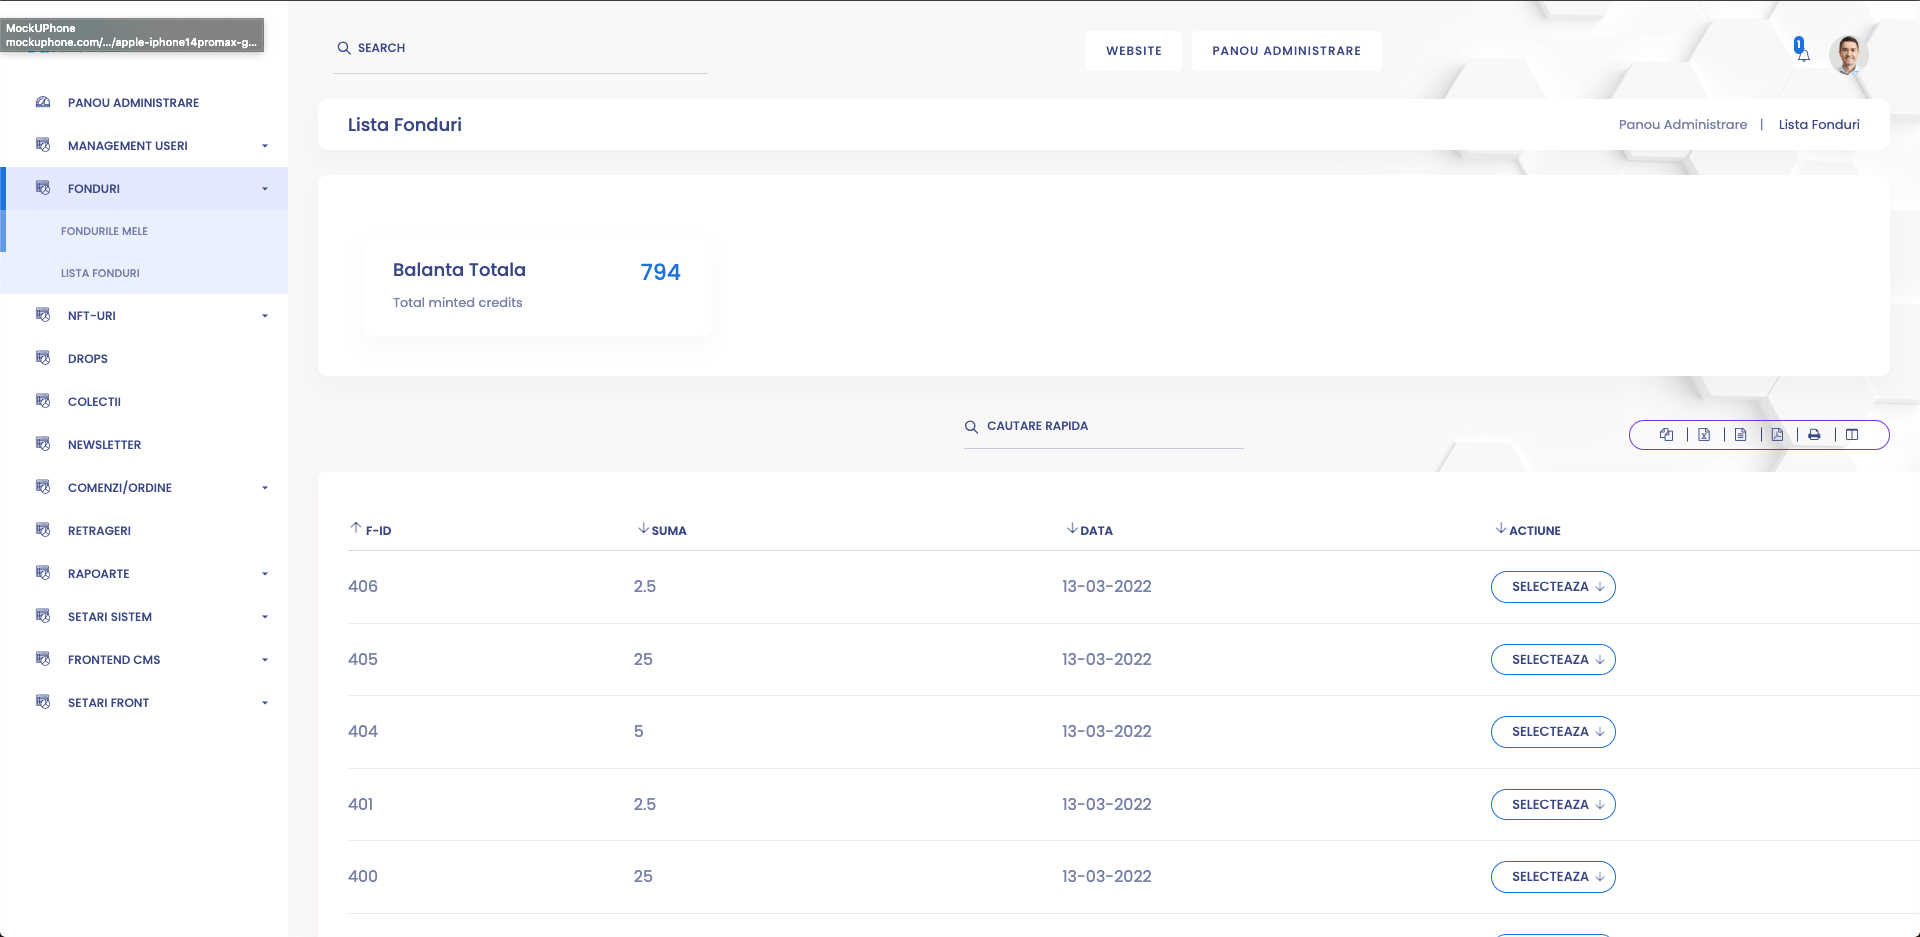The height and width of the screenshot is (937, 1920).
Task: Click the sidebar icon beside Colectii
Action: point(43,401)
